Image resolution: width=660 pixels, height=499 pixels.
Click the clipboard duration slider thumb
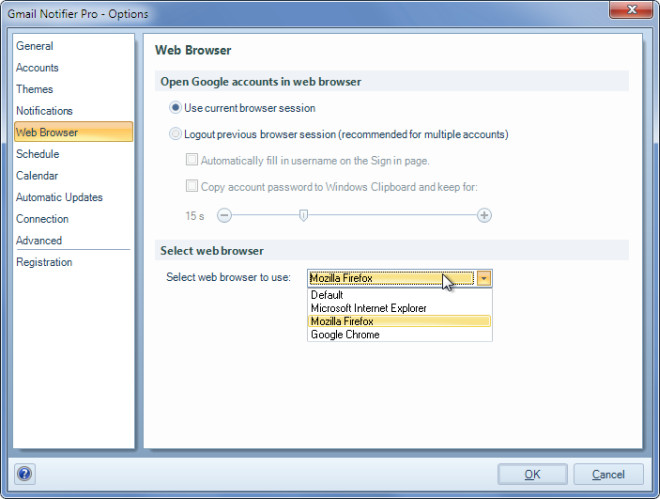[303, 215]
